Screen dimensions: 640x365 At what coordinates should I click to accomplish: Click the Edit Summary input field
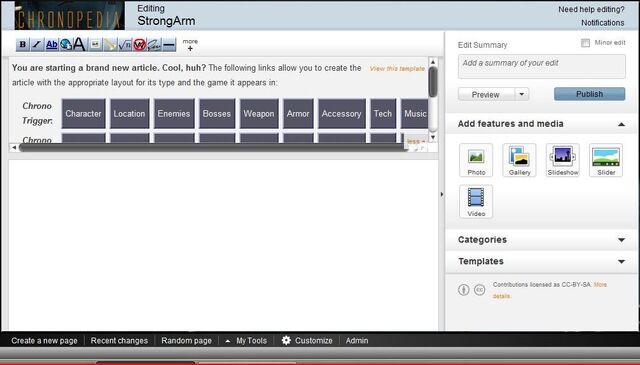pos(542,66)
